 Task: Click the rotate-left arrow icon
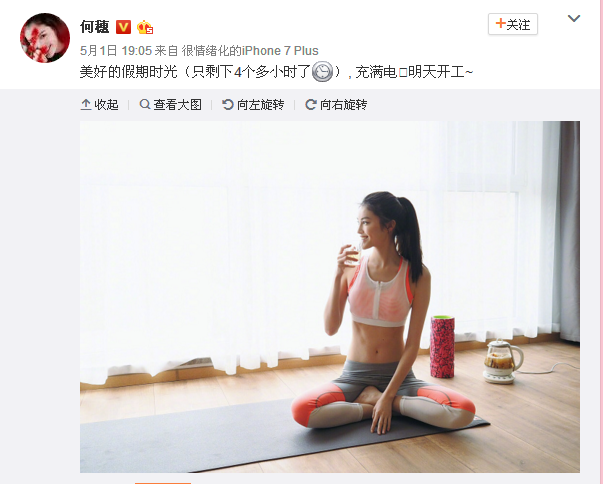point(228,105)
